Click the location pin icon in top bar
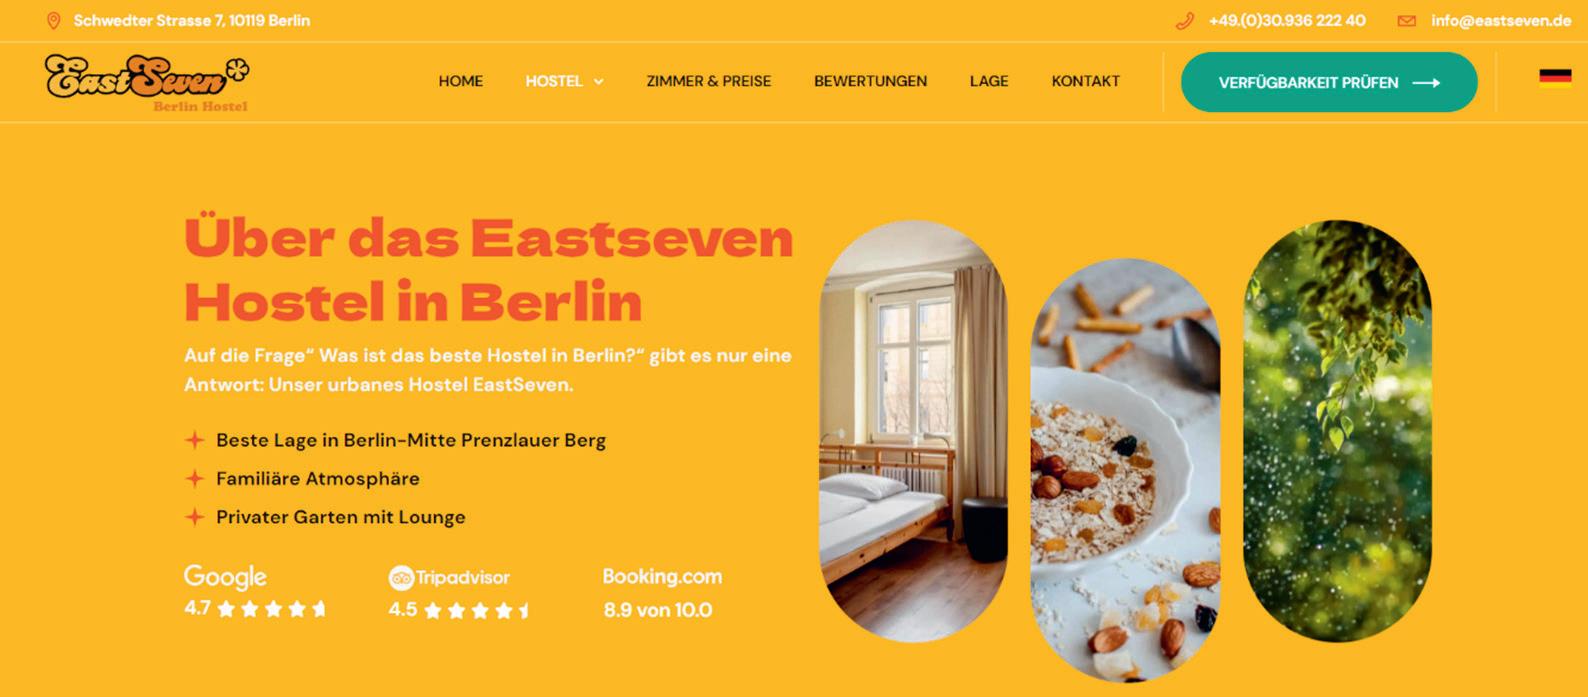This screenshot has width=1588, height=697. (54, 21)
